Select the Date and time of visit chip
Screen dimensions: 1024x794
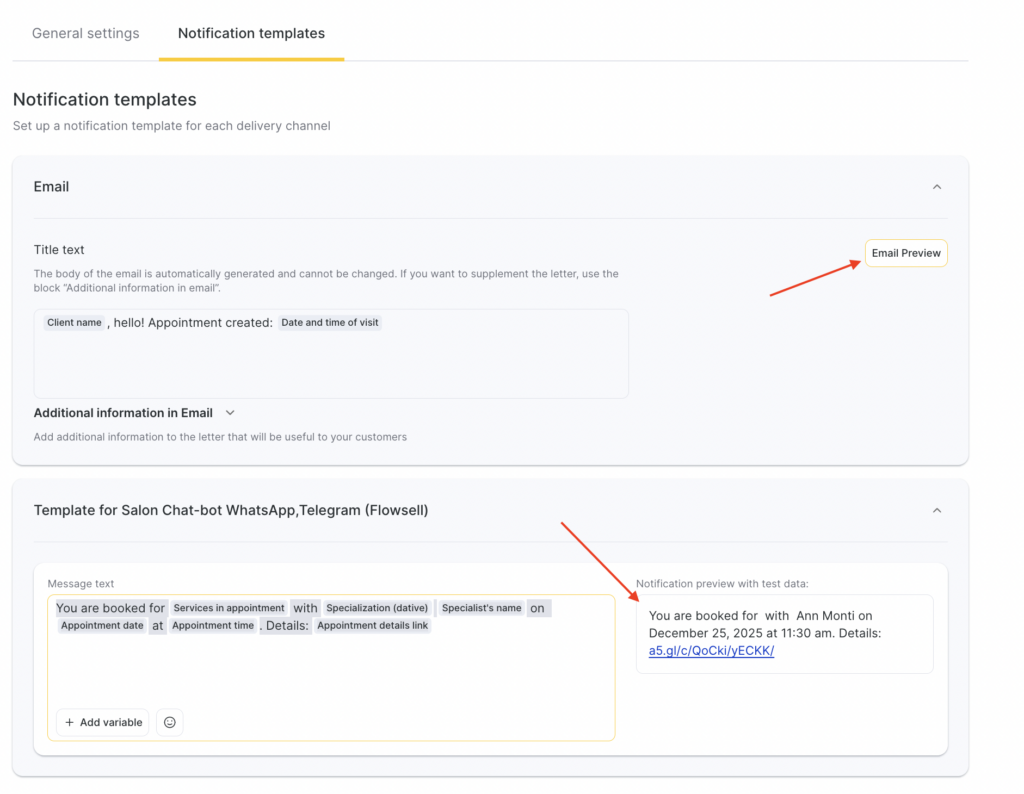click(330, 323)
